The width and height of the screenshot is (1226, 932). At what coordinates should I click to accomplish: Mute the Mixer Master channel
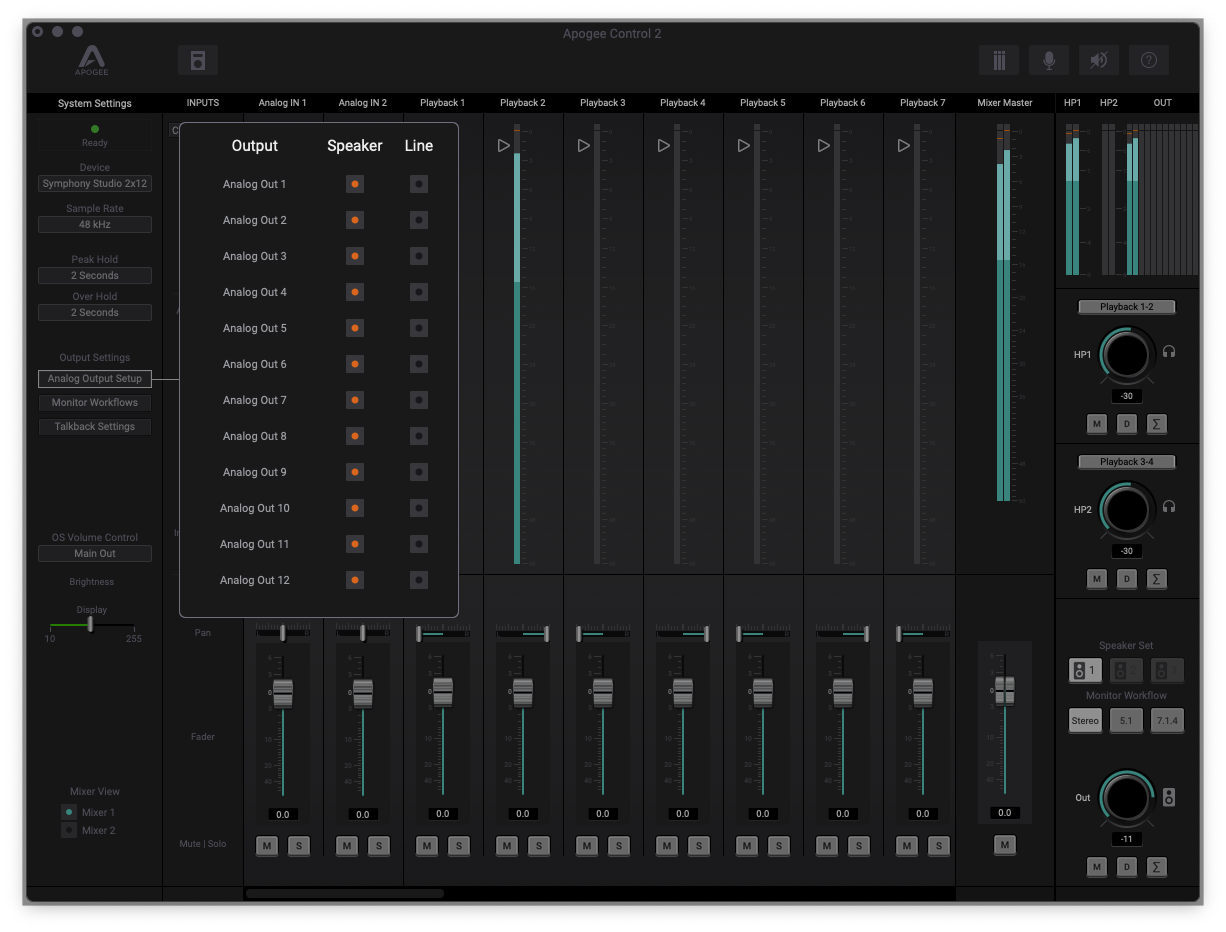click(1005, 846)
